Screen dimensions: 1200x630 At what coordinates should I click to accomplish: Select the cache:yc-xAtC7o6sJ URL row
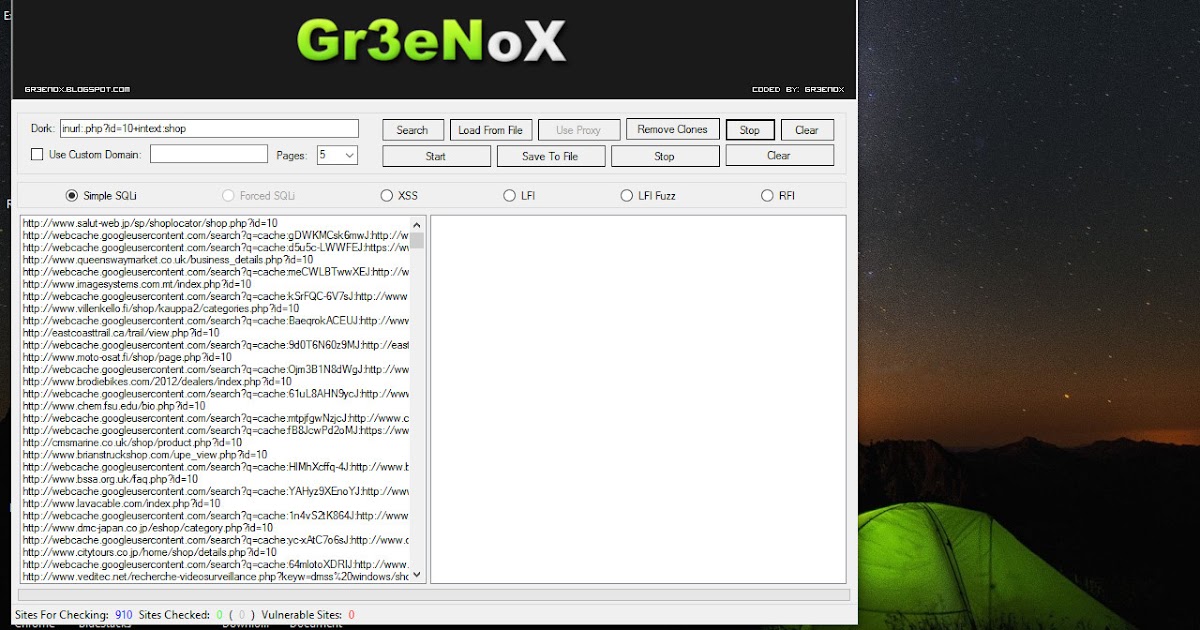(x=215, y=540)
